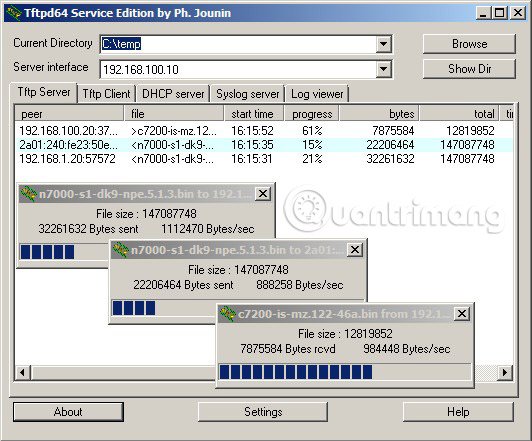Switch to the Log viewer tab
The width and height of the screenshot is (532, 441).
coord(317,94)
